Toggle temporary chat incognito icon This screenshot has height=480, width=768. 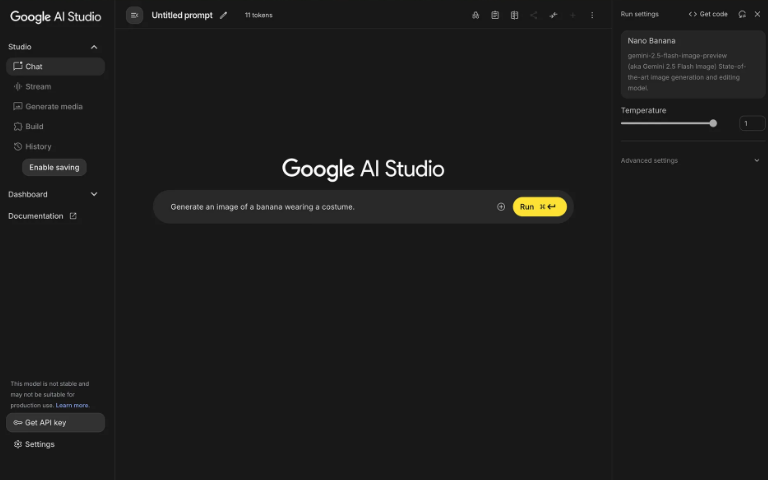click(x=475, y=15)
